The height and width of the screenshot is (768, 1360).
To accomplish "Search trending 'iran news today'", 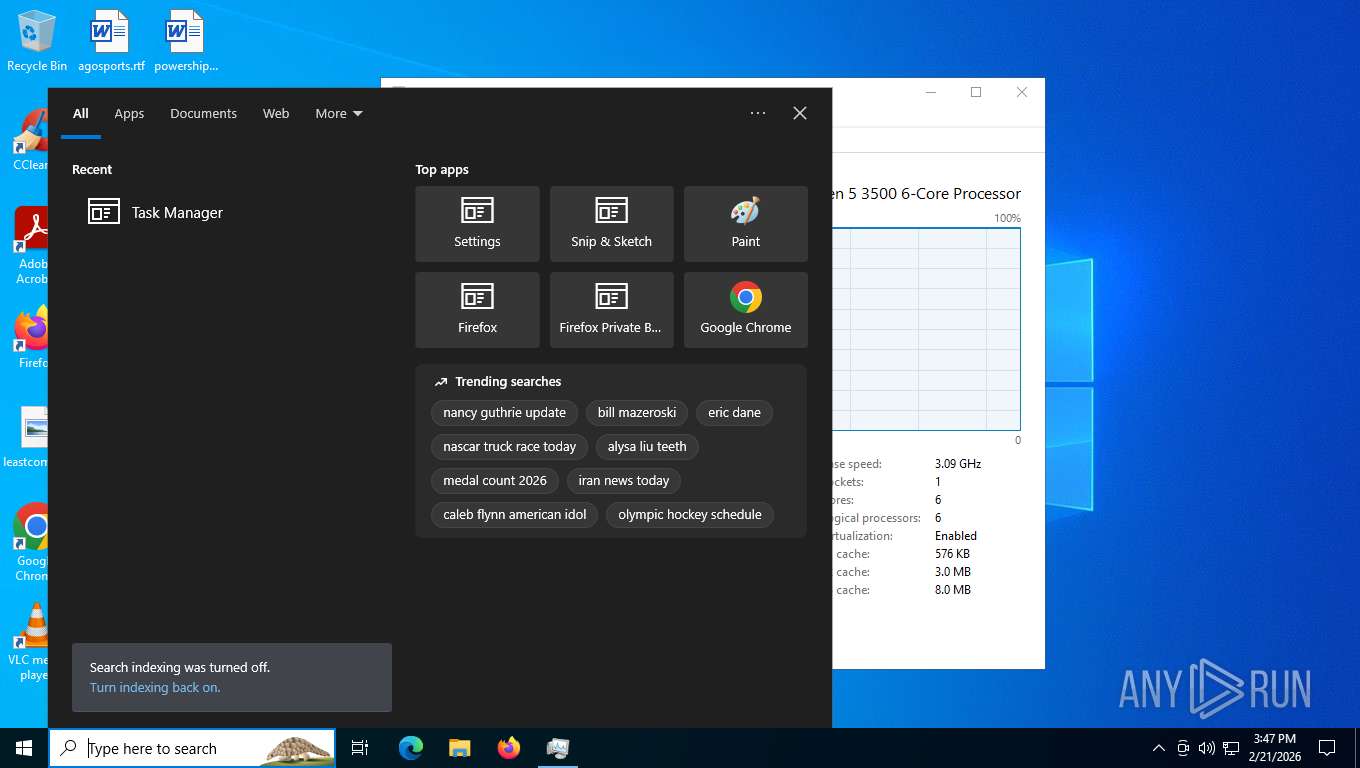I will (x=623, y=480).
